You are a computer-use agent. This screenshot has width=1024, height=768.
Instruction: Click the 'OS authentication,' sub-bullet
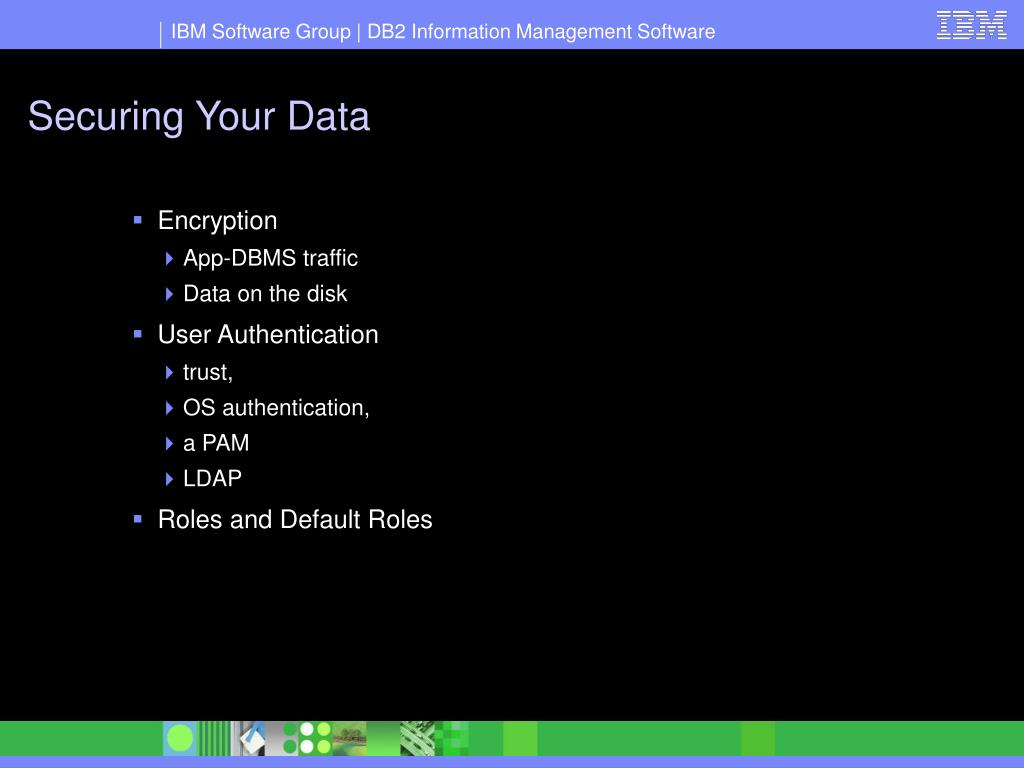point(276,408)
